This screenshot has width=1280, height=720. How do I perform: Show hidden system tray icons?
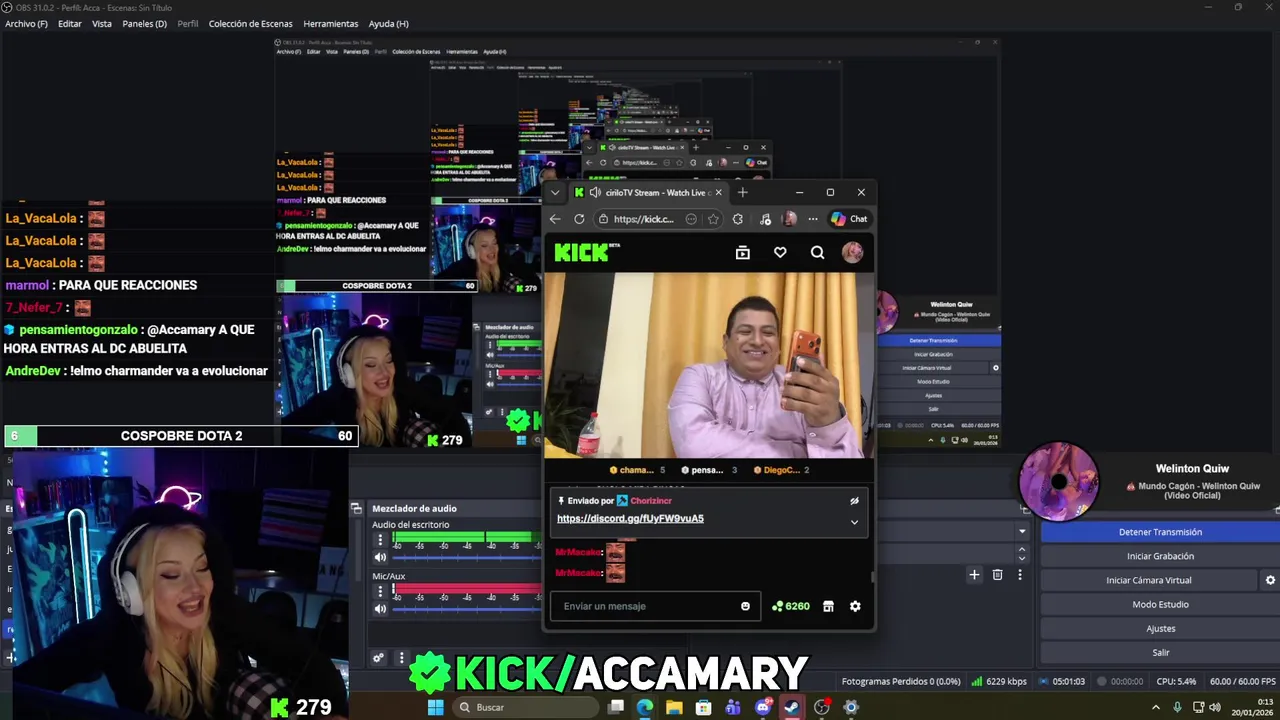point(1156,707)
